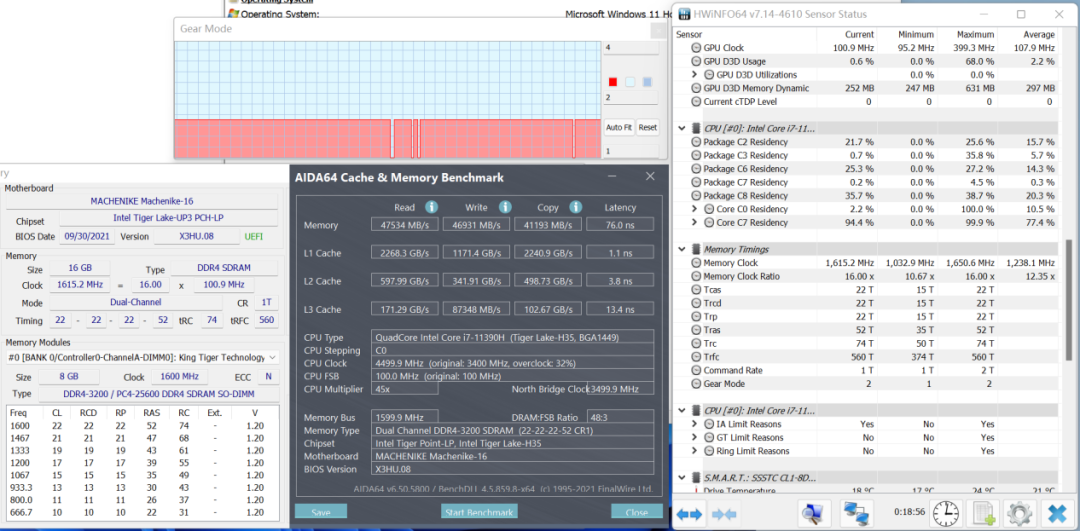Expand IA Limit Reasons row

[x=694, y=424]
